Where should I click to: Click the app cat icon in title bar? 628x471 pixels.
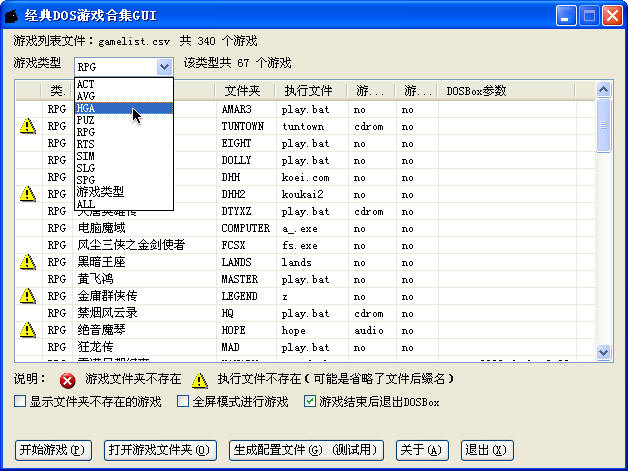(12, 16)
